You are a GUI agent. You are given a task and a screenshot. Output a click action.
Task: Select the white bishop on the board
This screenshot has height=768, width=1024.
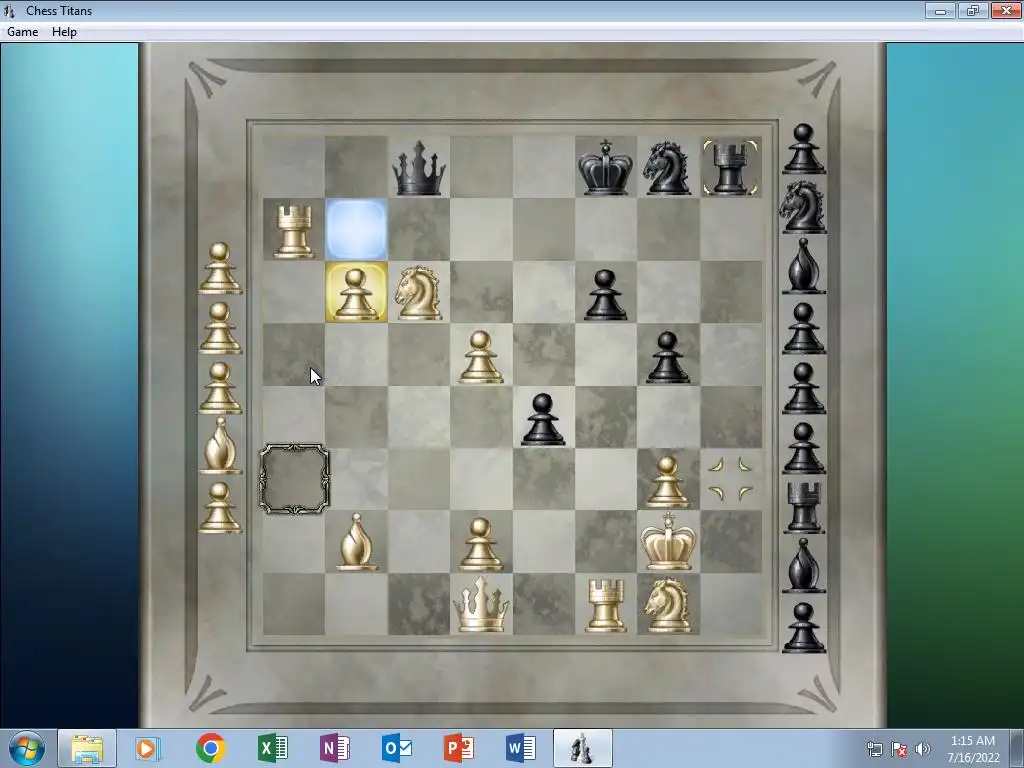coord(356,542)
